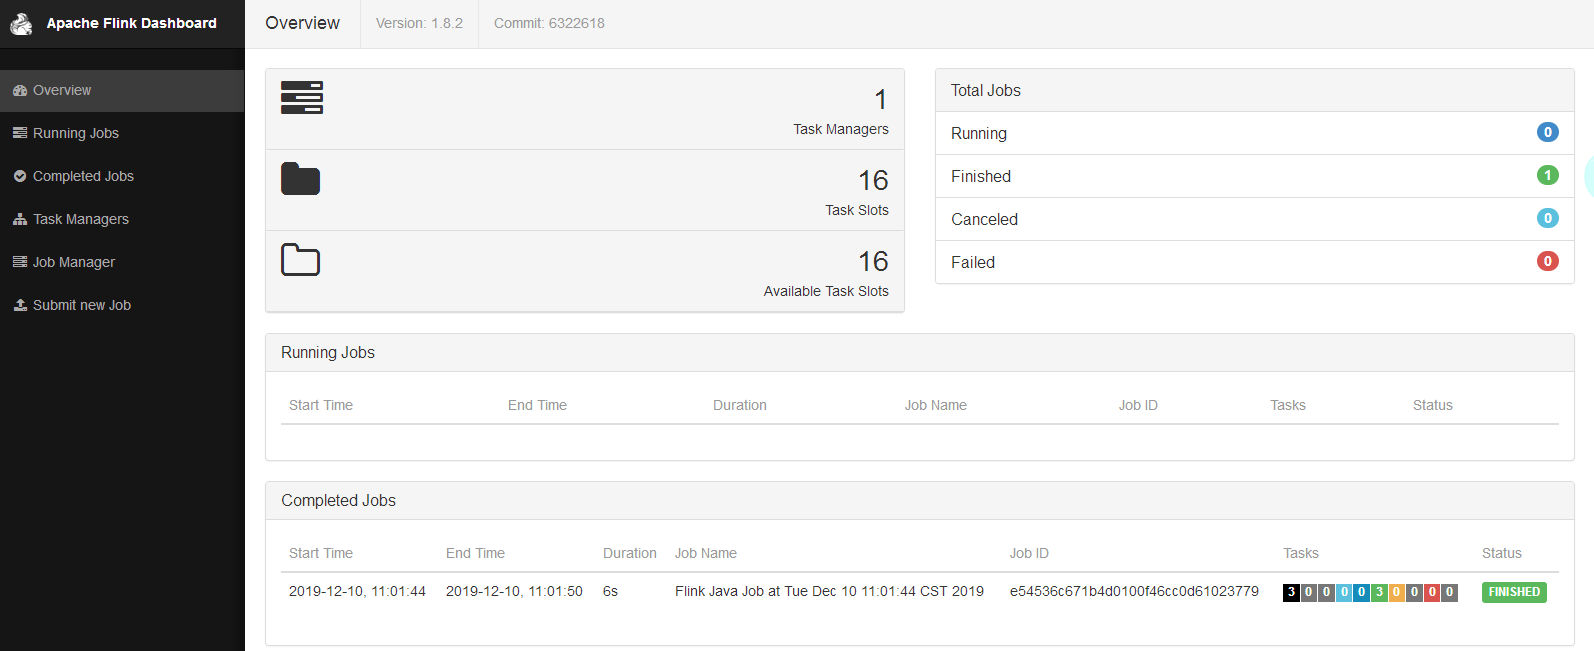The height and width of the screenshot is (651, 1594).
Task: Go to Task Managers in sidebar menu
Action: [x=81, y=219]
